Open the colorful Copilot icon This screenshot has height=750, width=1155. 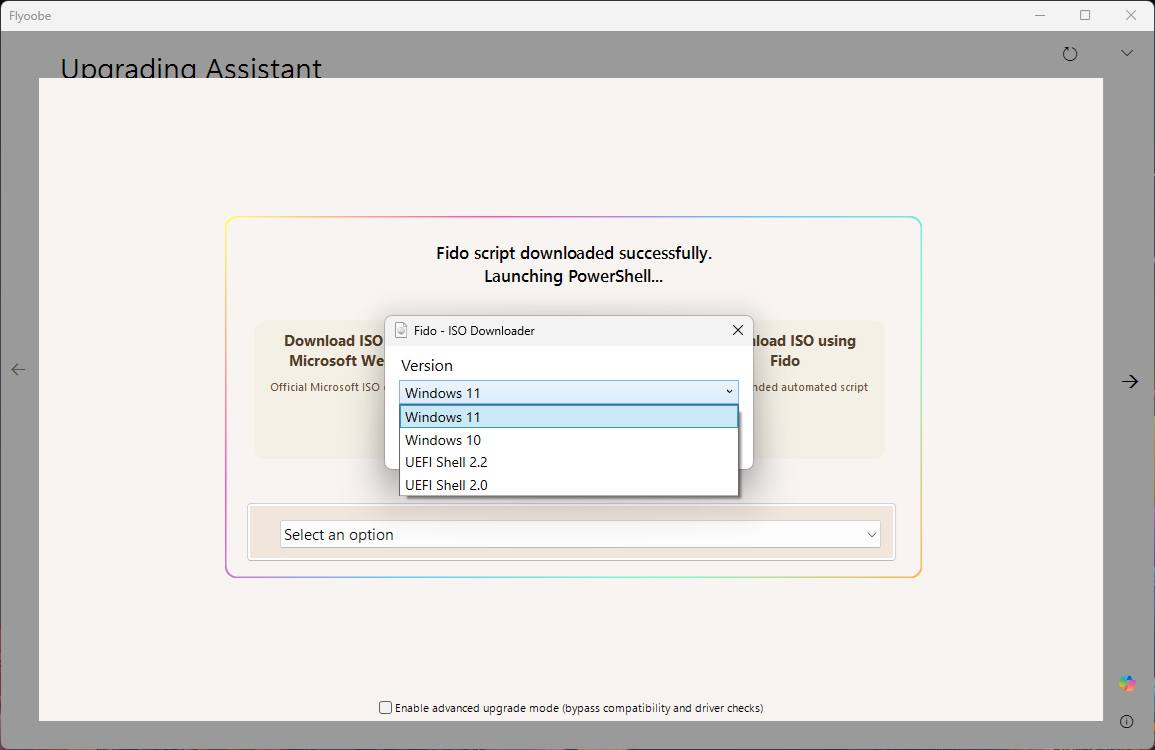1126,683
